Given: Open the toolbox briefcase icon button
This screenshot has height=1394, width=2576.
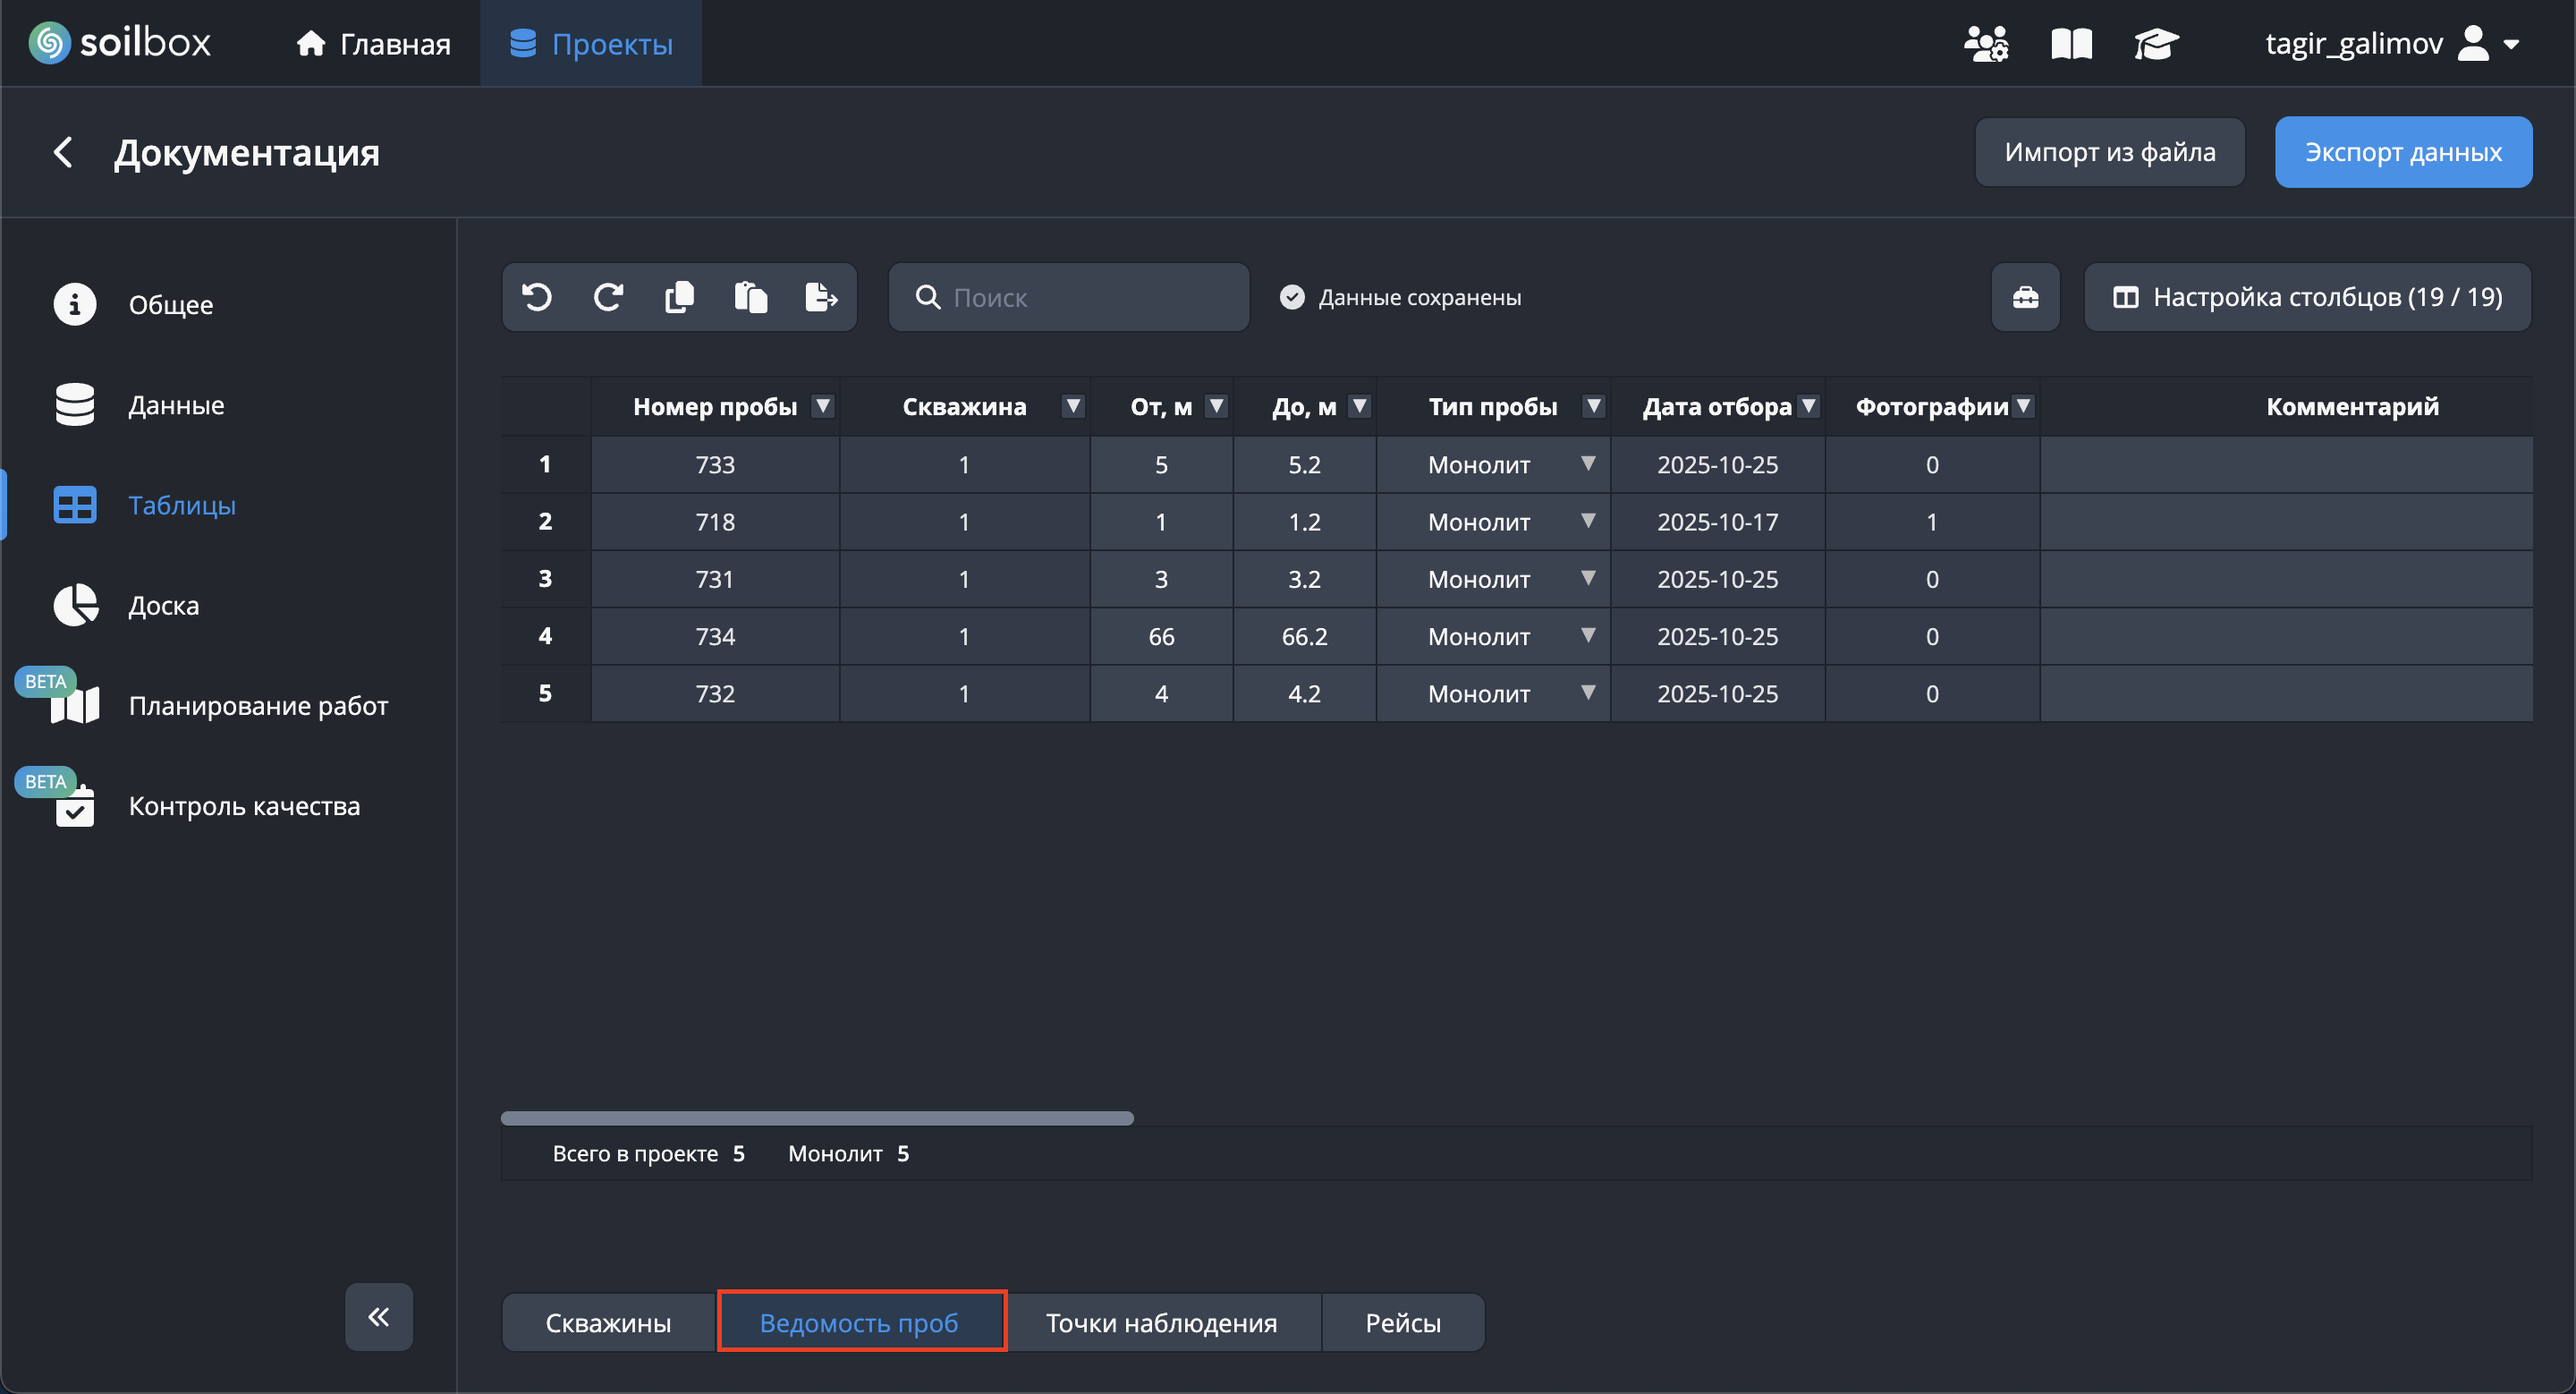Looking at the screenshot, I should click(2025, 297).
